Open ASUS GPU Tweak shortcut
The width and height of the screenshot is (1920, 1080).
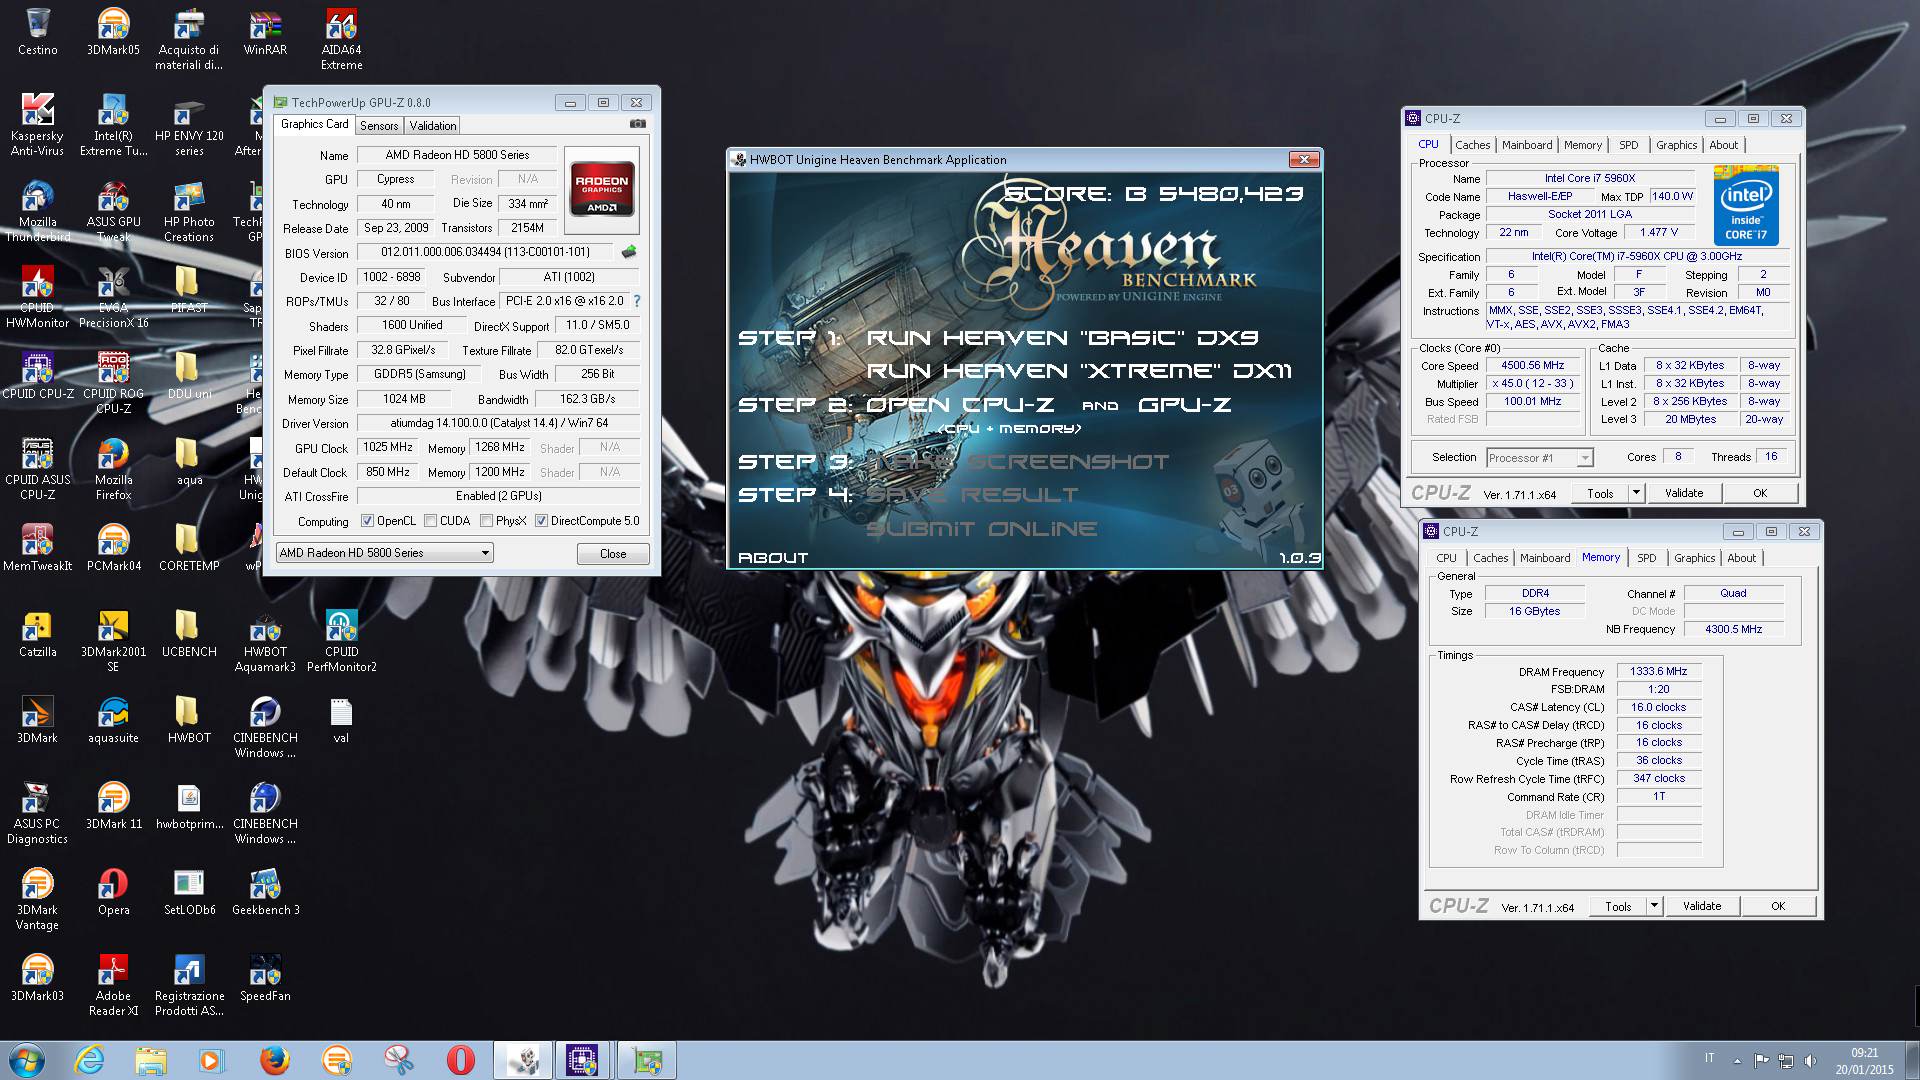click(113, 211)
